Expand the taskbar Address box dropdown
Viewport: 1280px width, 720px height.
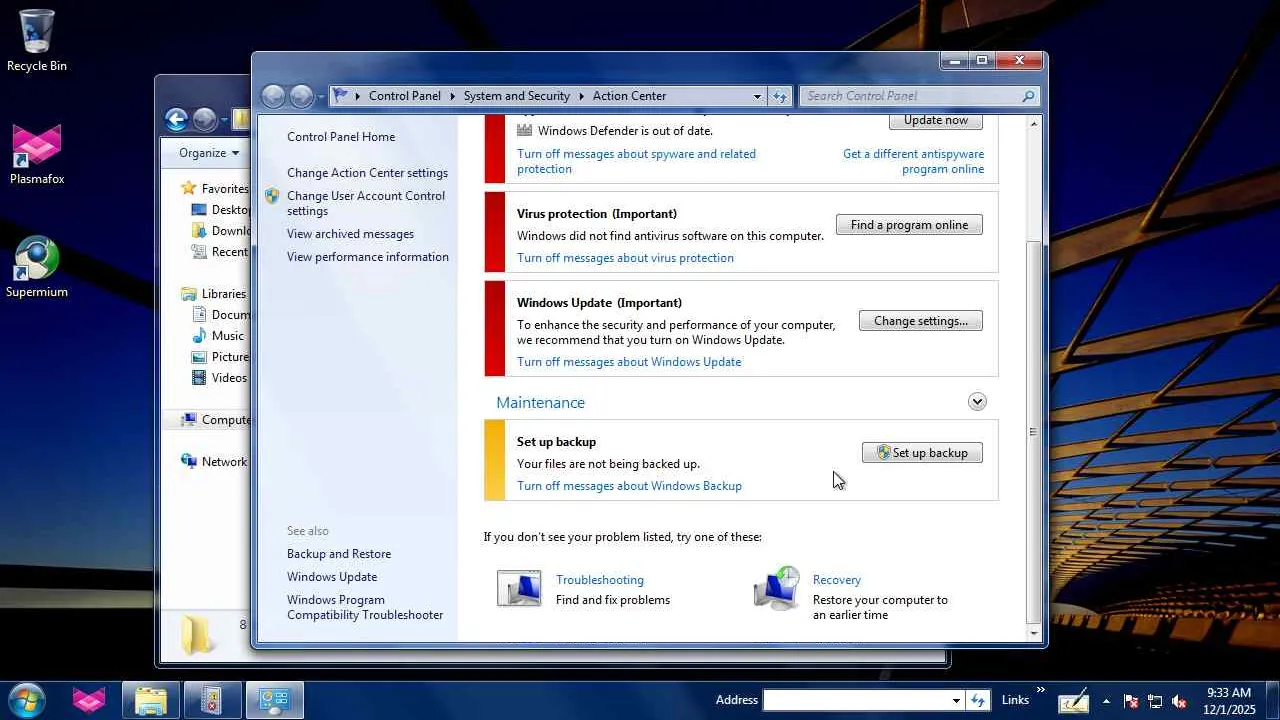pos(956,700)
